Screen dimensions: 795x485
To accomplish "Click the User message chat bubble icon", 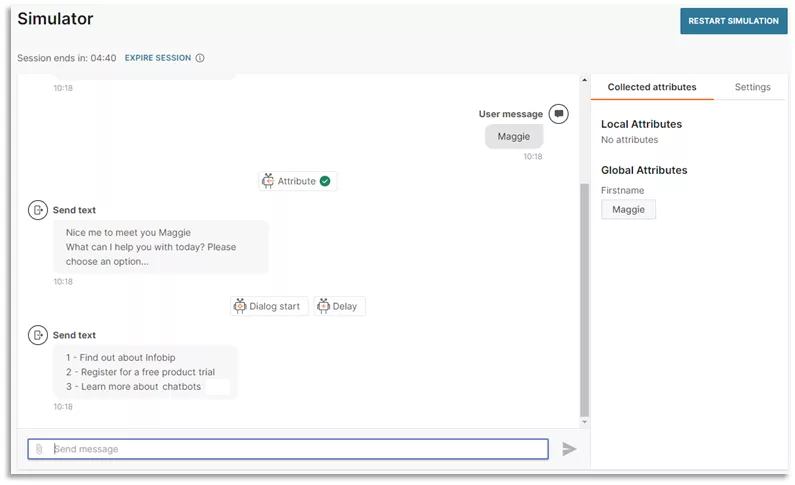I will pos(559,114).
